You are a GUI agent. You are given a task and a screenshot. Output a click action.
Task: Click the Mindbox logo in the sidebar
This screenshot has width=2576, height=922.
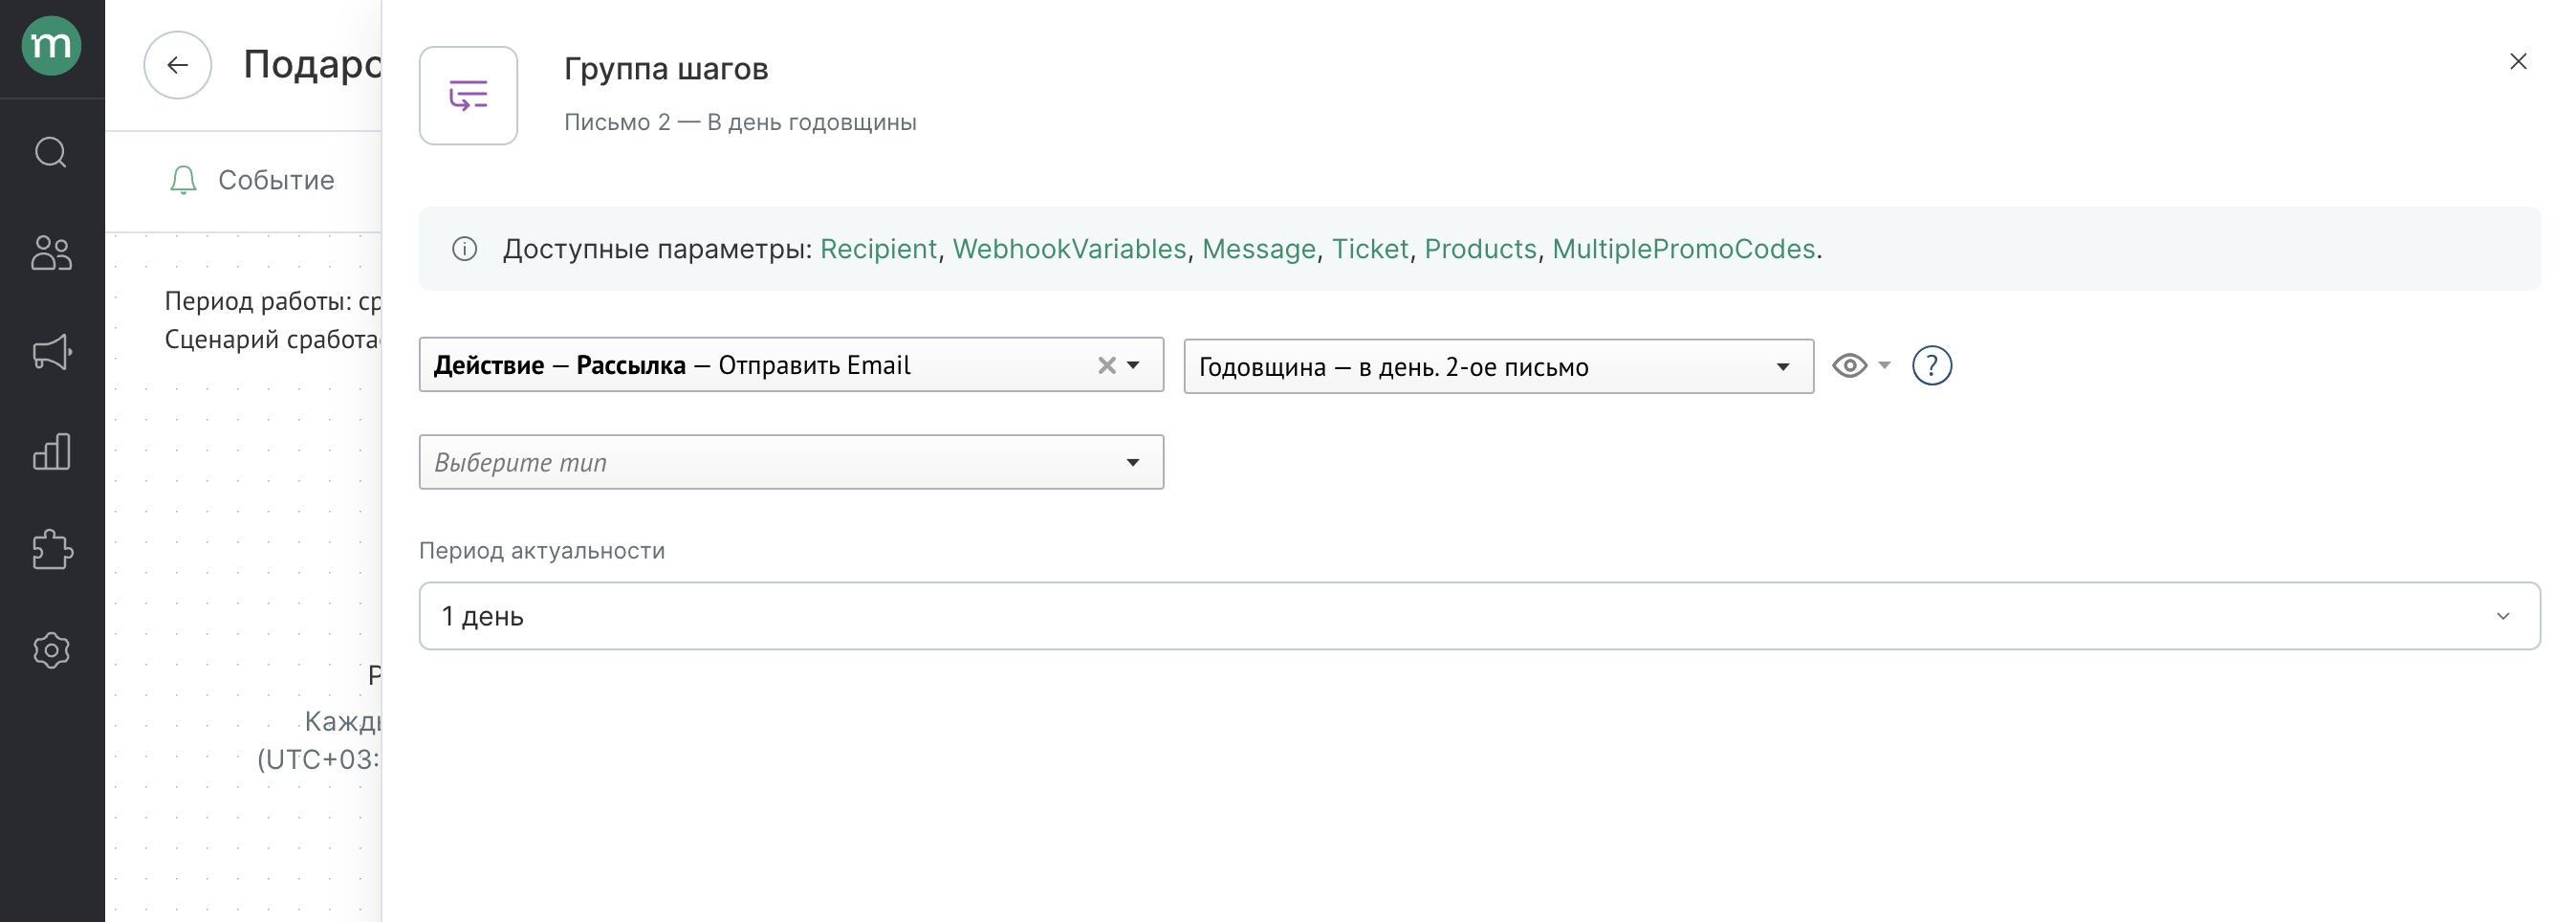tap(51, 46)
